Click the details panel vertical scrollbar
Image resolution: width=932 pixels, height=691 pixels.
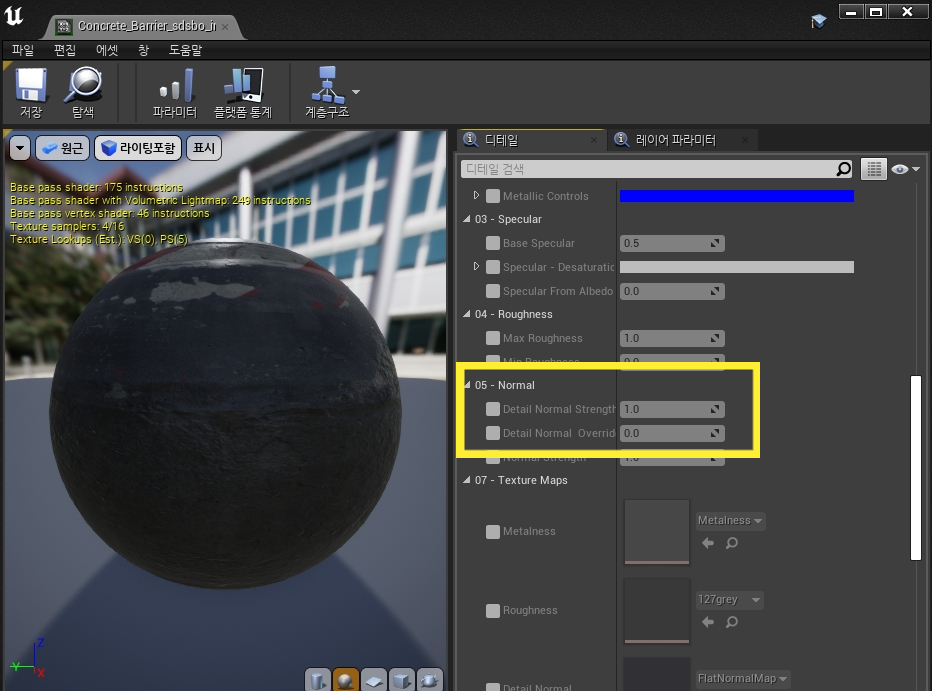pyautogui.click(x=915, y=468)
